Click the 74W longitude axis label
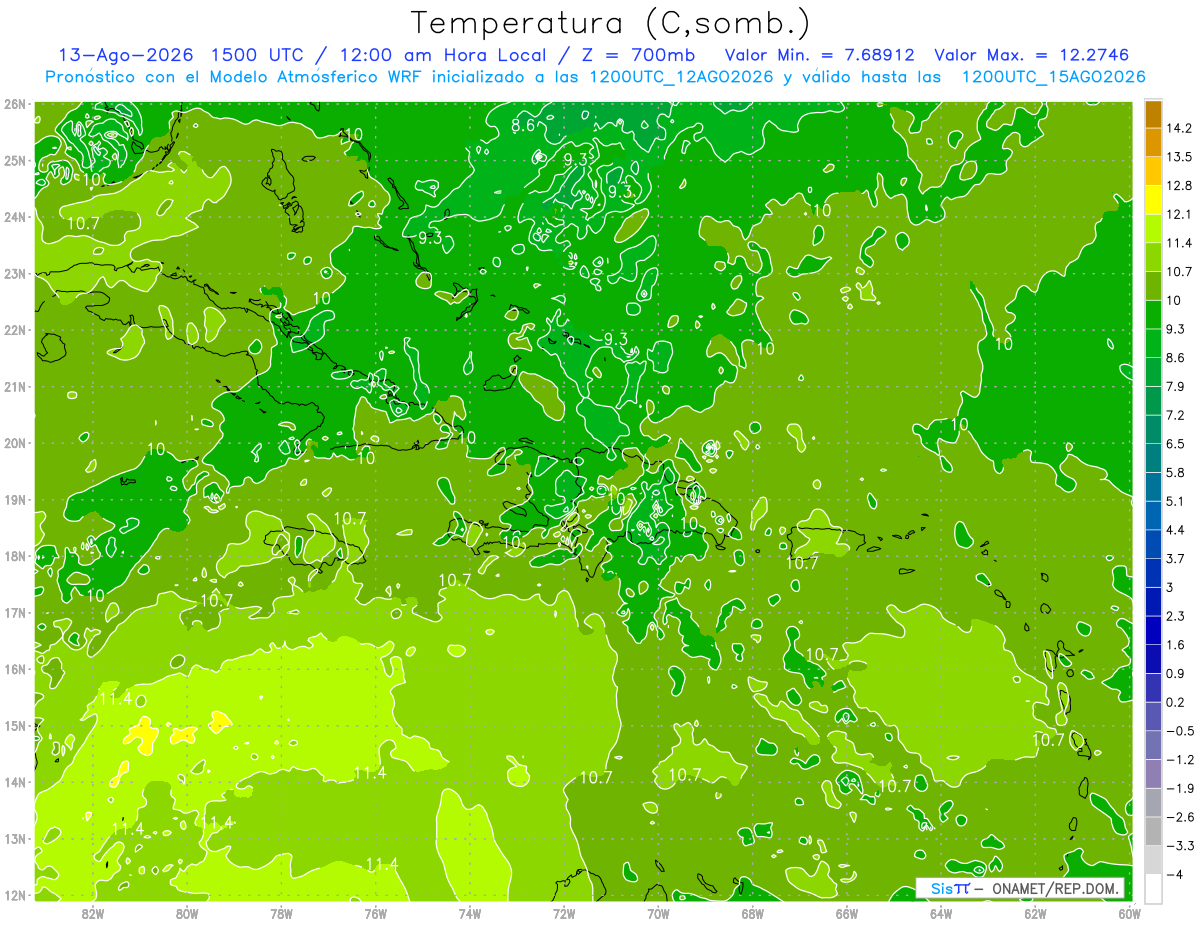This screenshot has width=1200, height=927. pyautogui.click(x=470, y=913)
